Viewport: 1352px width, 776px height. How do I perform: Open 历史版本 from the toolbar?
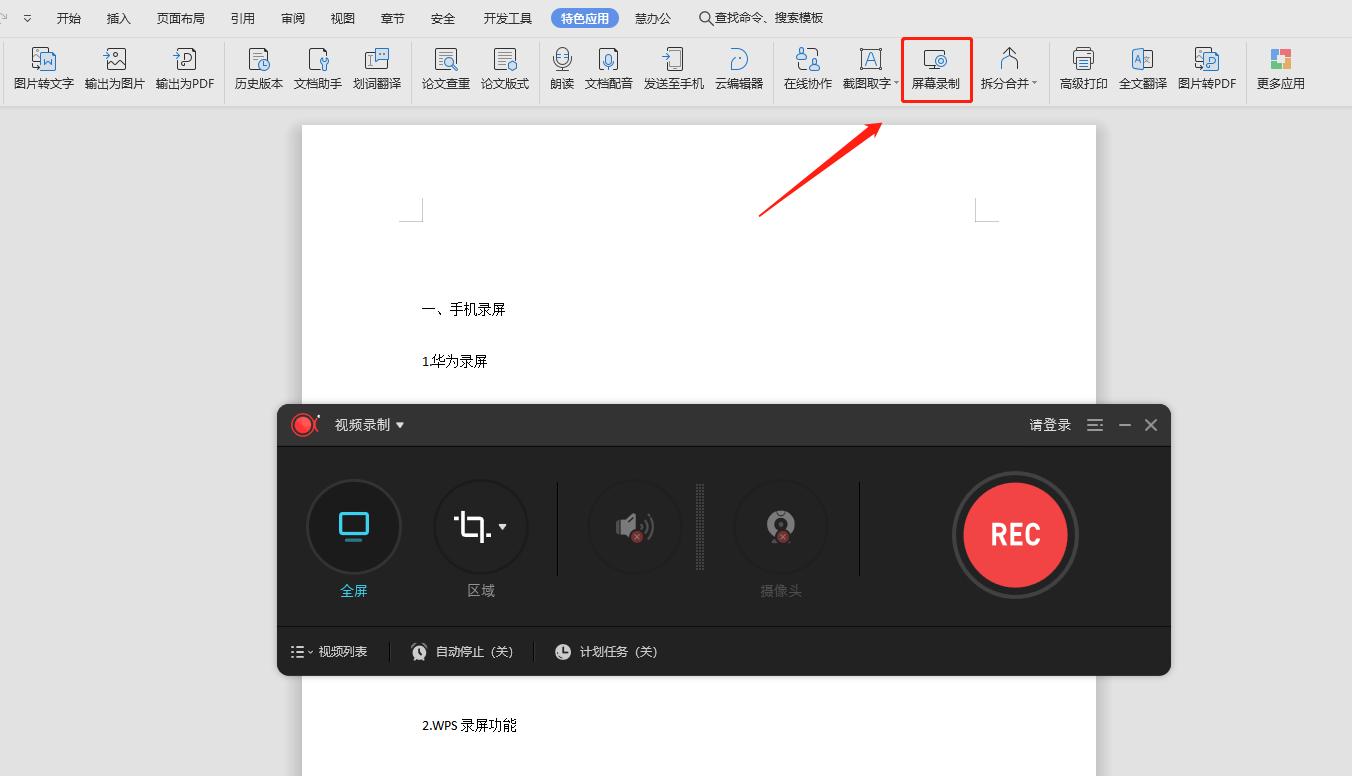coord(257,68)
